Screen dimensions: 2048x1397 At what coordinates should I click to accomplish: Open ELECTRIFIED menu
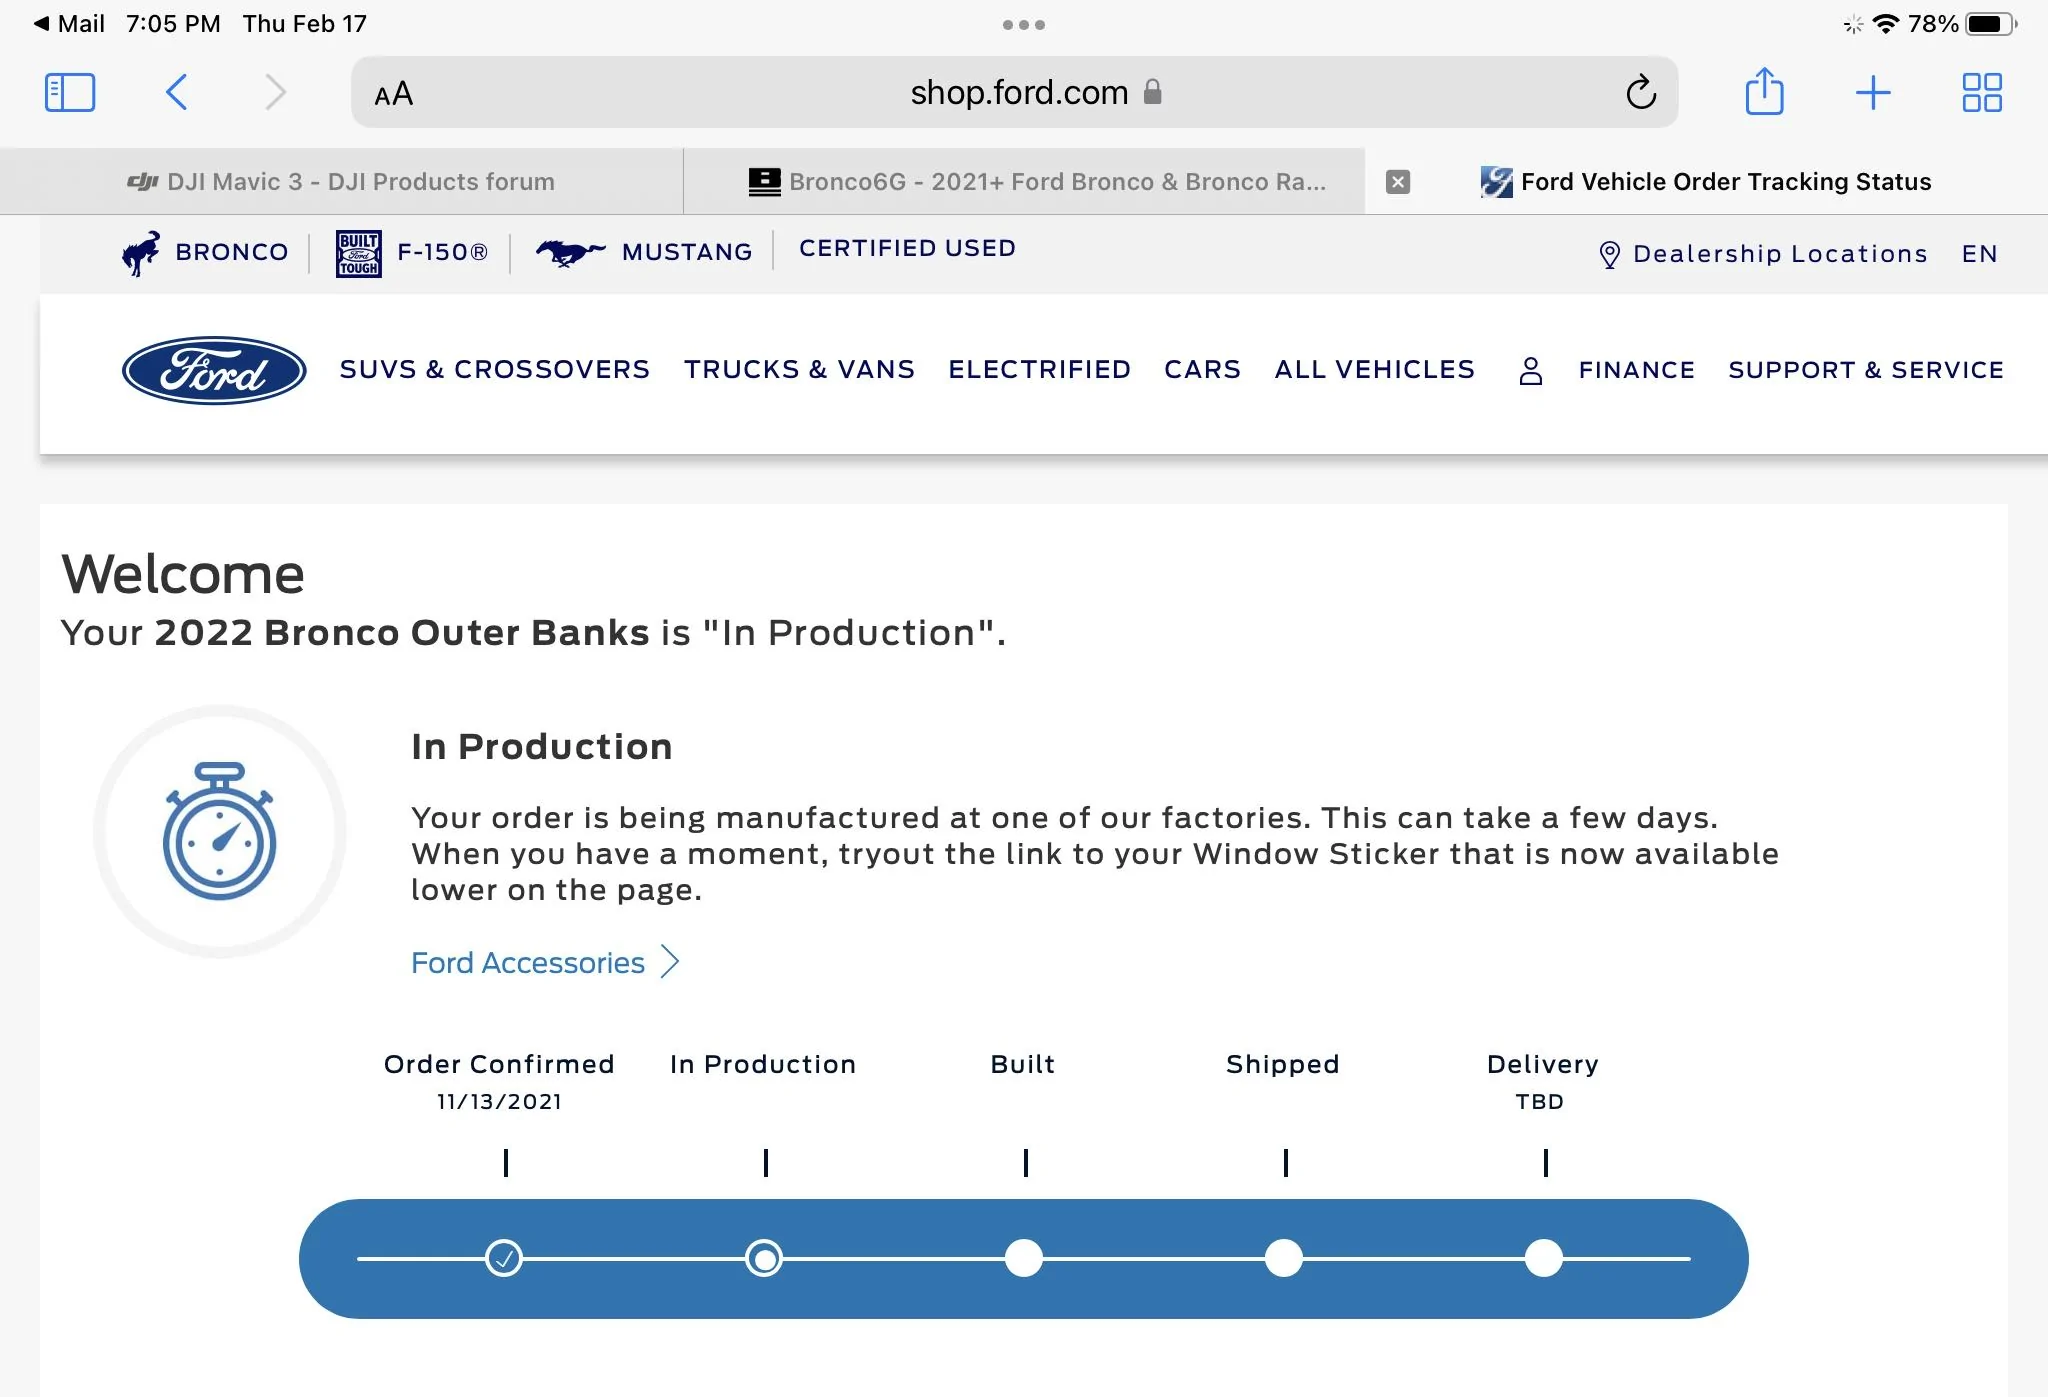1039,369
